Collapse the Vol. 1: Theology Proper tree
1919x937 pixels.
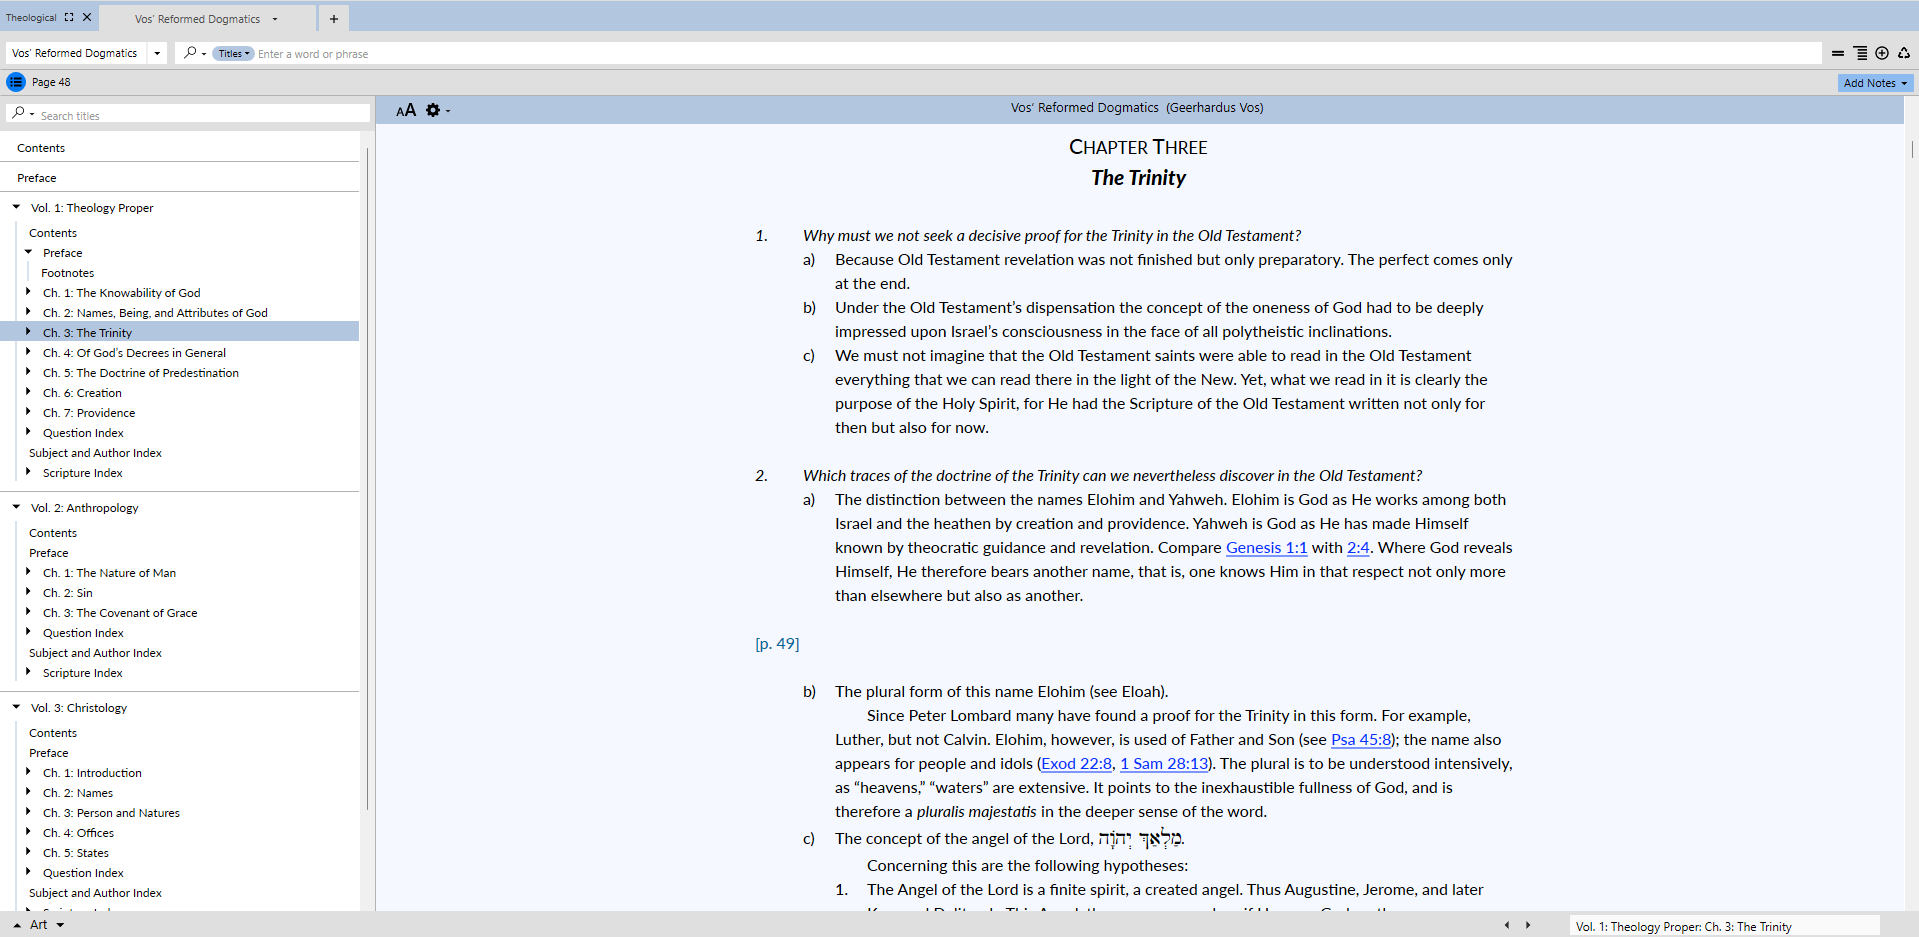(x=16, y=207)
